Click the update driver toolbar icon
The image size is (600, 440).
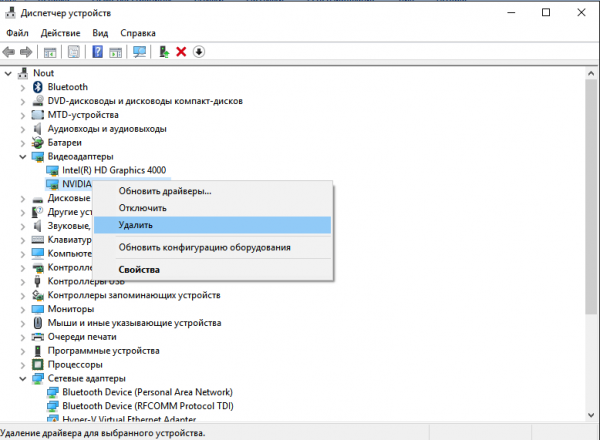[x=164, y=52]
